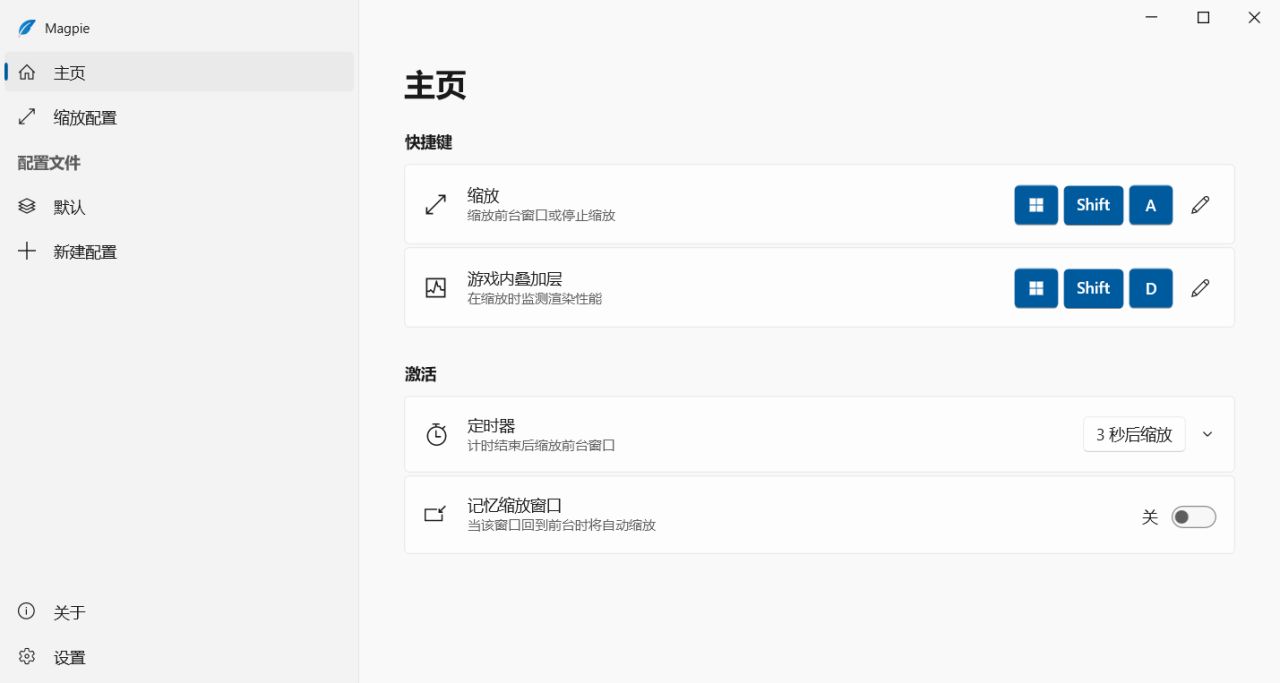The width and height of the screenshot is (1280, 683).
Task: Click the Magpie feather logo
Action: tap(26, 27)
